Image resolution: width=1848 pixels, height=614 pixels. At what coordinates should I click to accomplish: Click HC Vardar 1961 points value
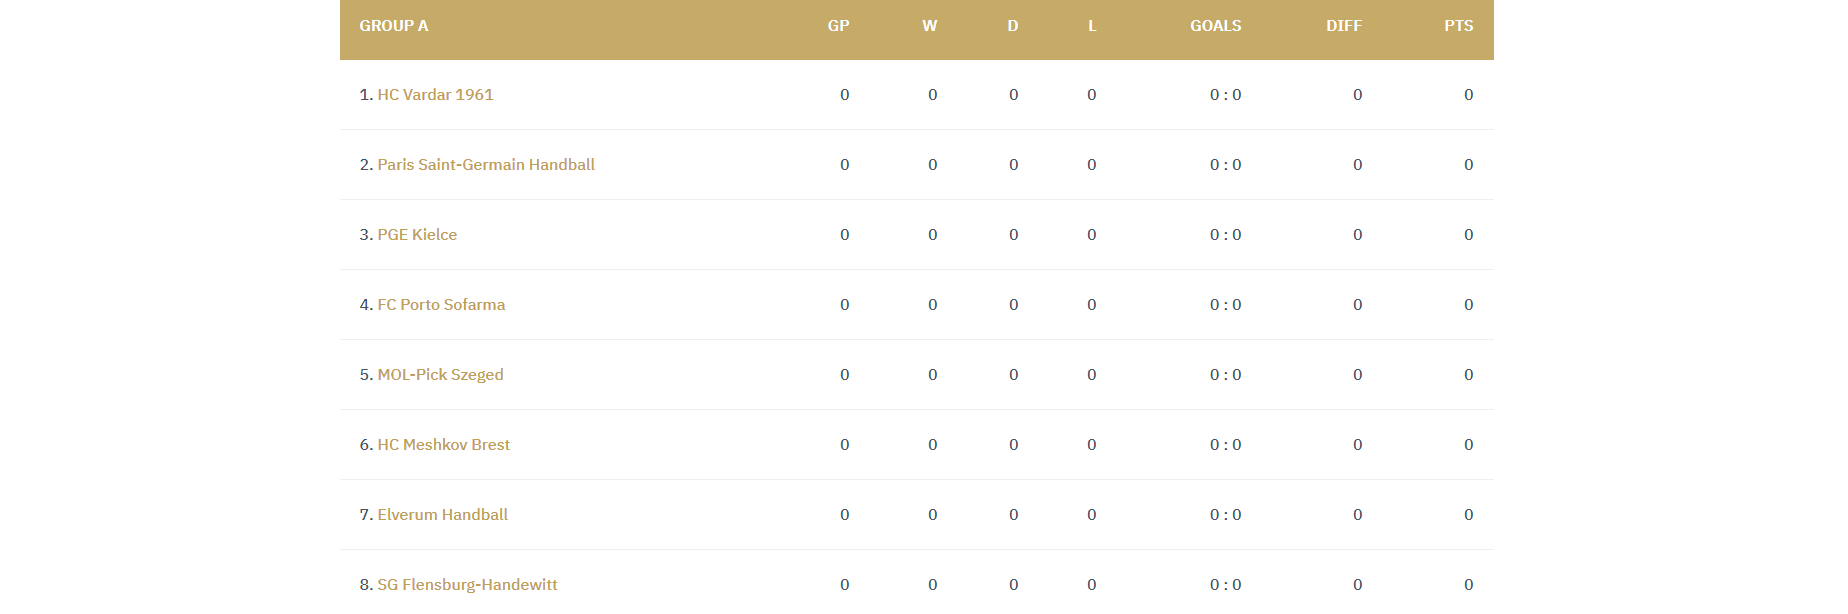point(1468,95)
